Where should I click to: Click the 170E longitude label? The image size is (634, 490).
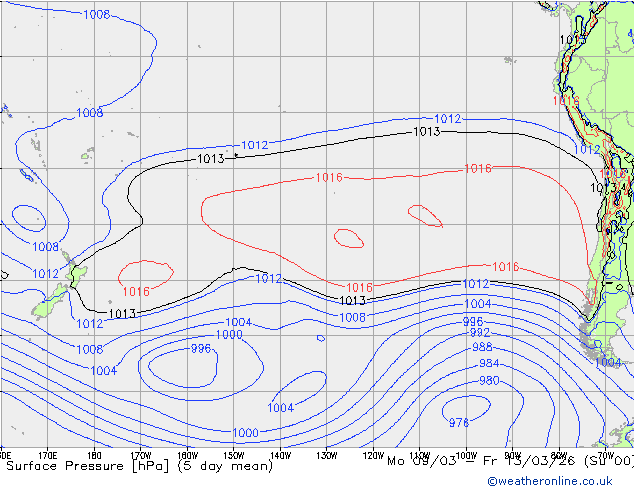point(48,456)
